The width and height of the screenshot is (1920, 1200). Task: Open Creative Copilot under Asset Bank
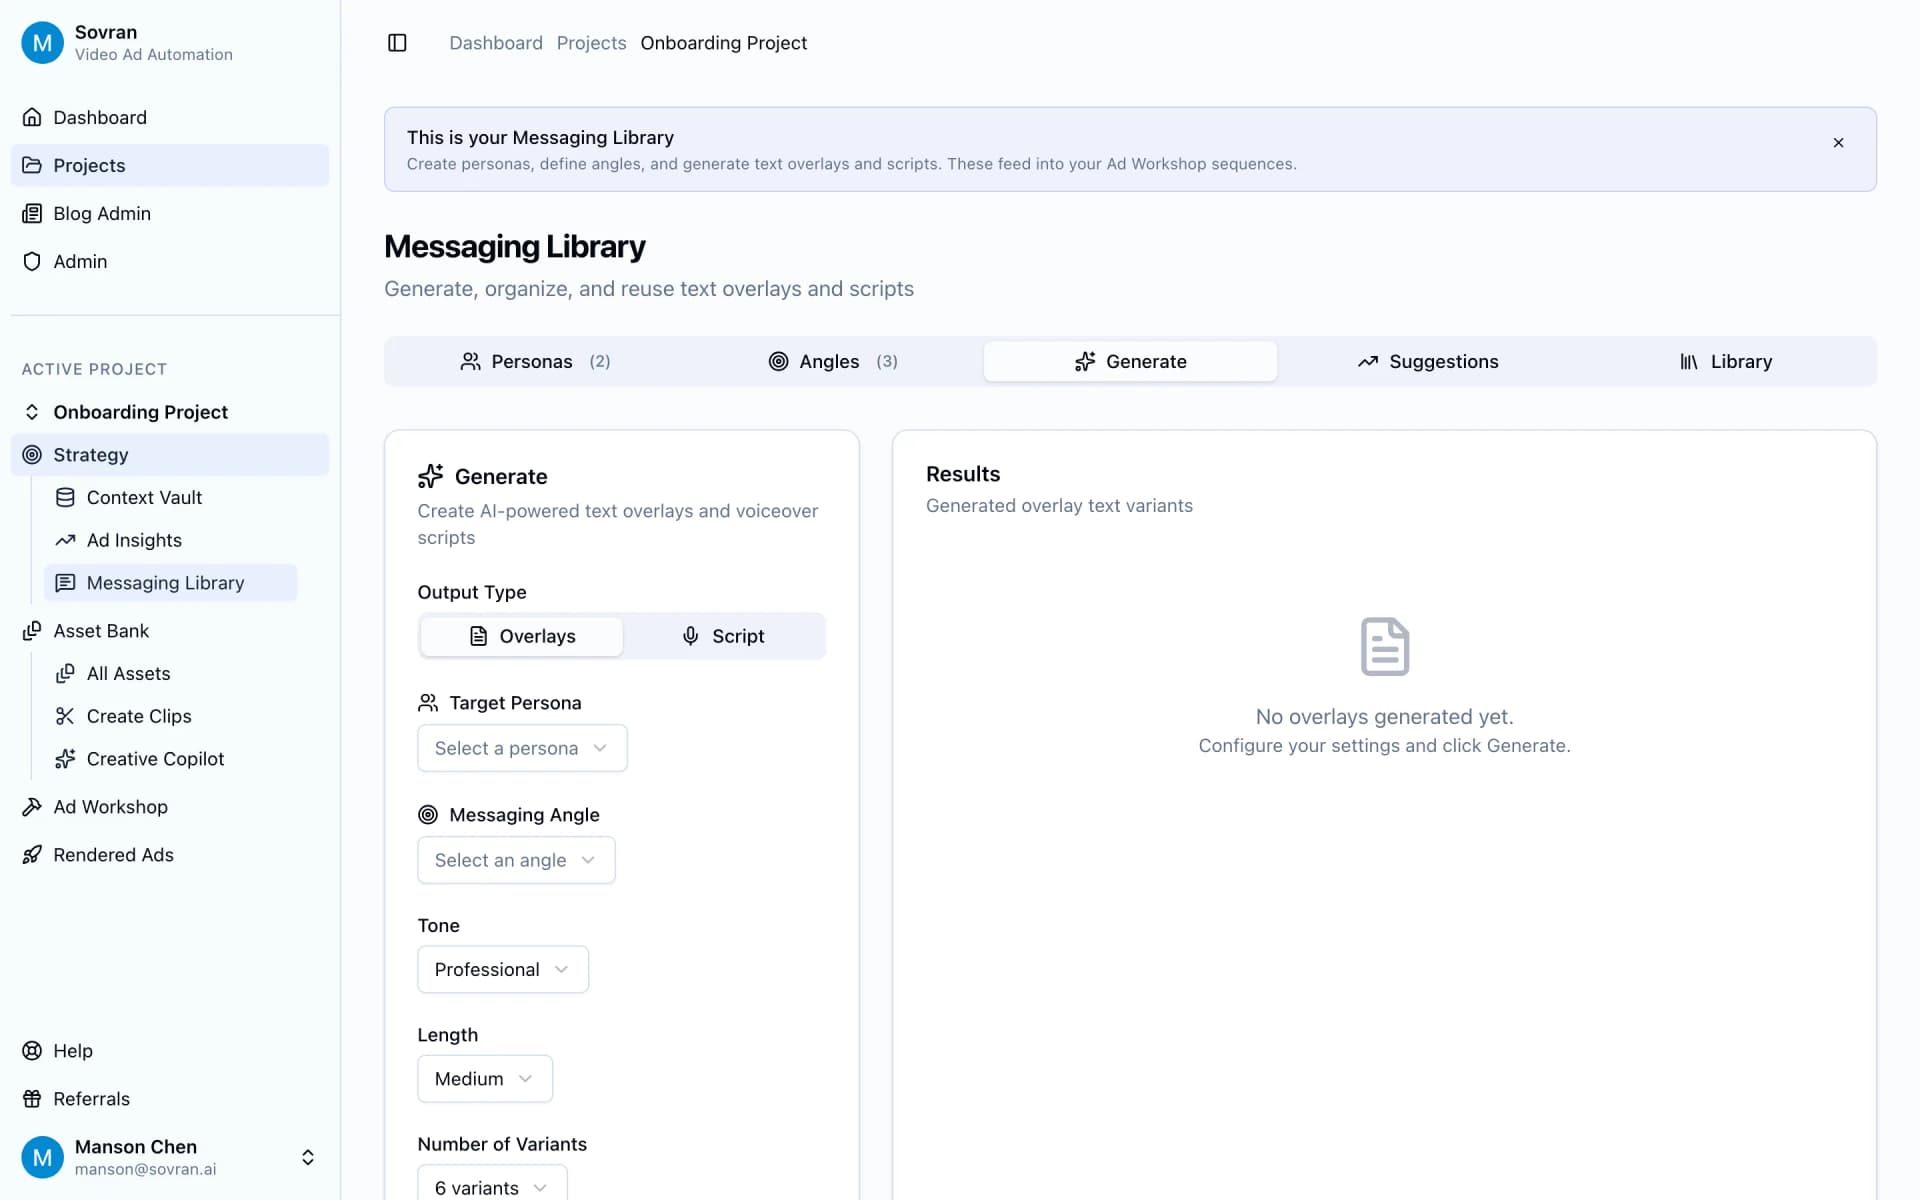click(x=170, y=759)
